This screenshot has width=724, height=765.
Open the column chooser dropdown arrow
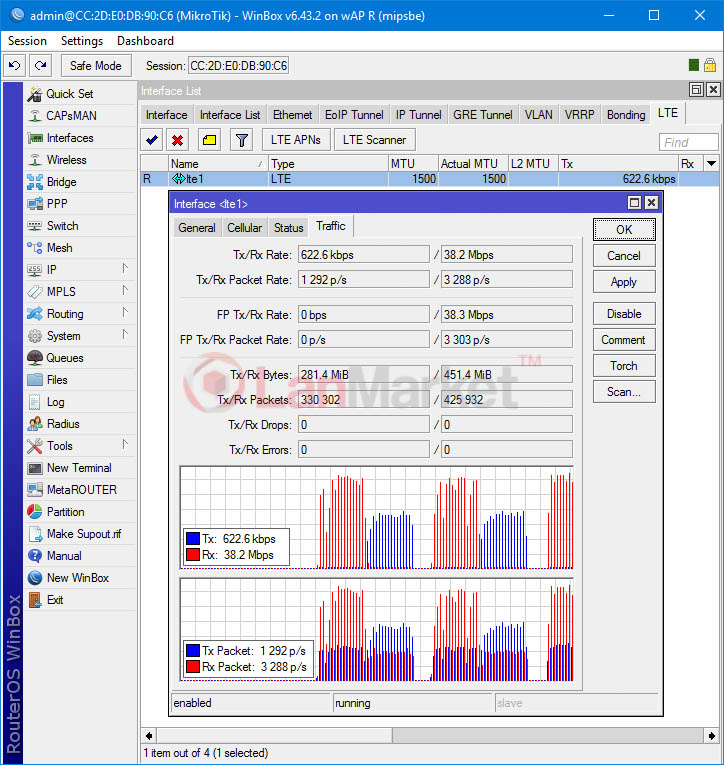click(711, 163)
